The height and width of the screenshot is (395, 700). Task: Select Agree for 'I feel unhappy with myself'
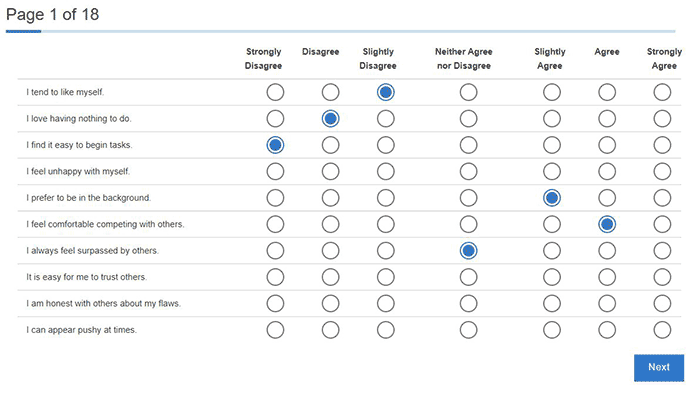point(607,171)
